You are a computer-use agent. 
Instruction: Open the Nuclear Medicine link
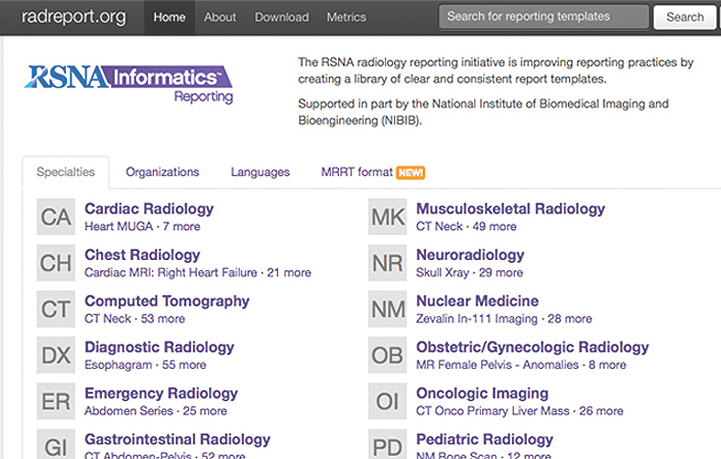477,301
